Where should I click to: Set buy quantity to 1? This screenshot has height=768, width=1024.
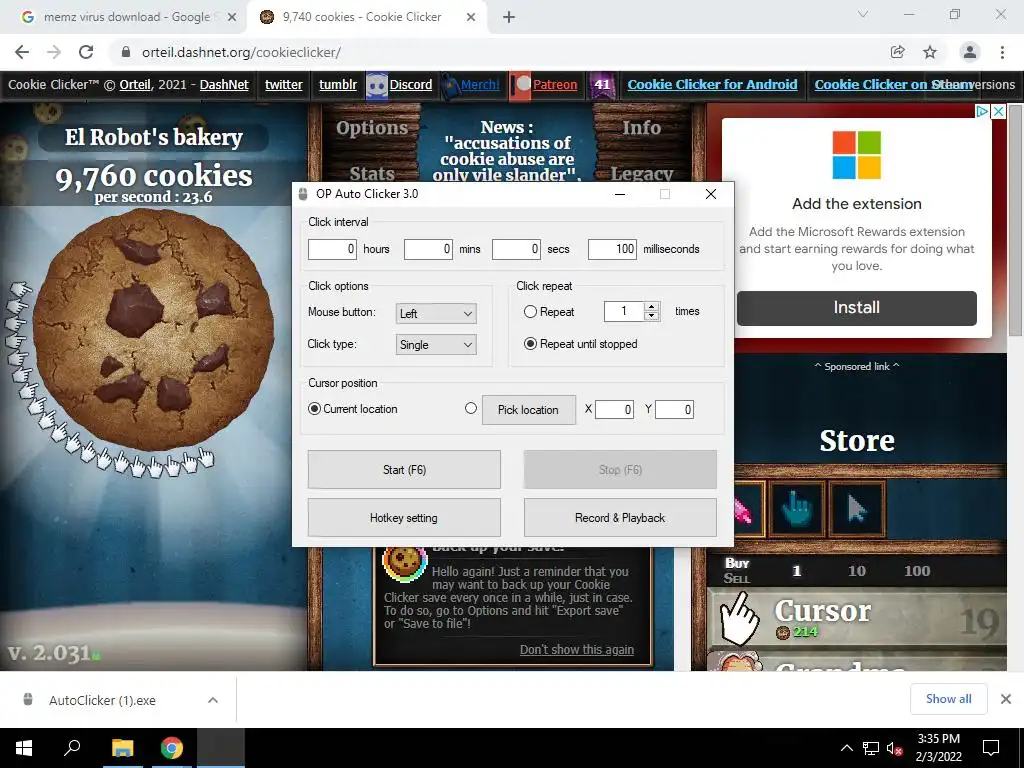[797, 571]
